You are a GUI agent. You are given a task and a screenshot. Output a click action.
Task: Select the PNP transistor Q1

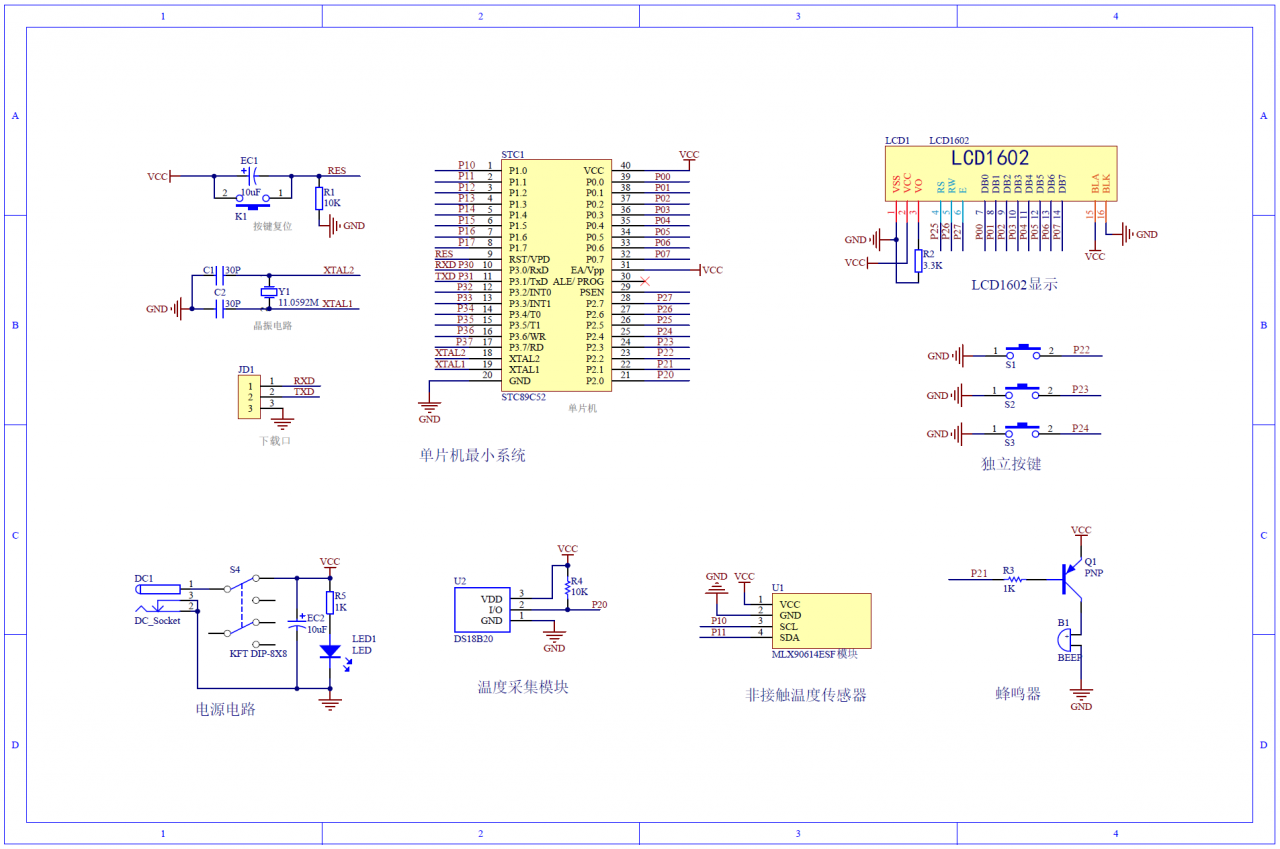pyautogui.click(x=1070, y=575)
